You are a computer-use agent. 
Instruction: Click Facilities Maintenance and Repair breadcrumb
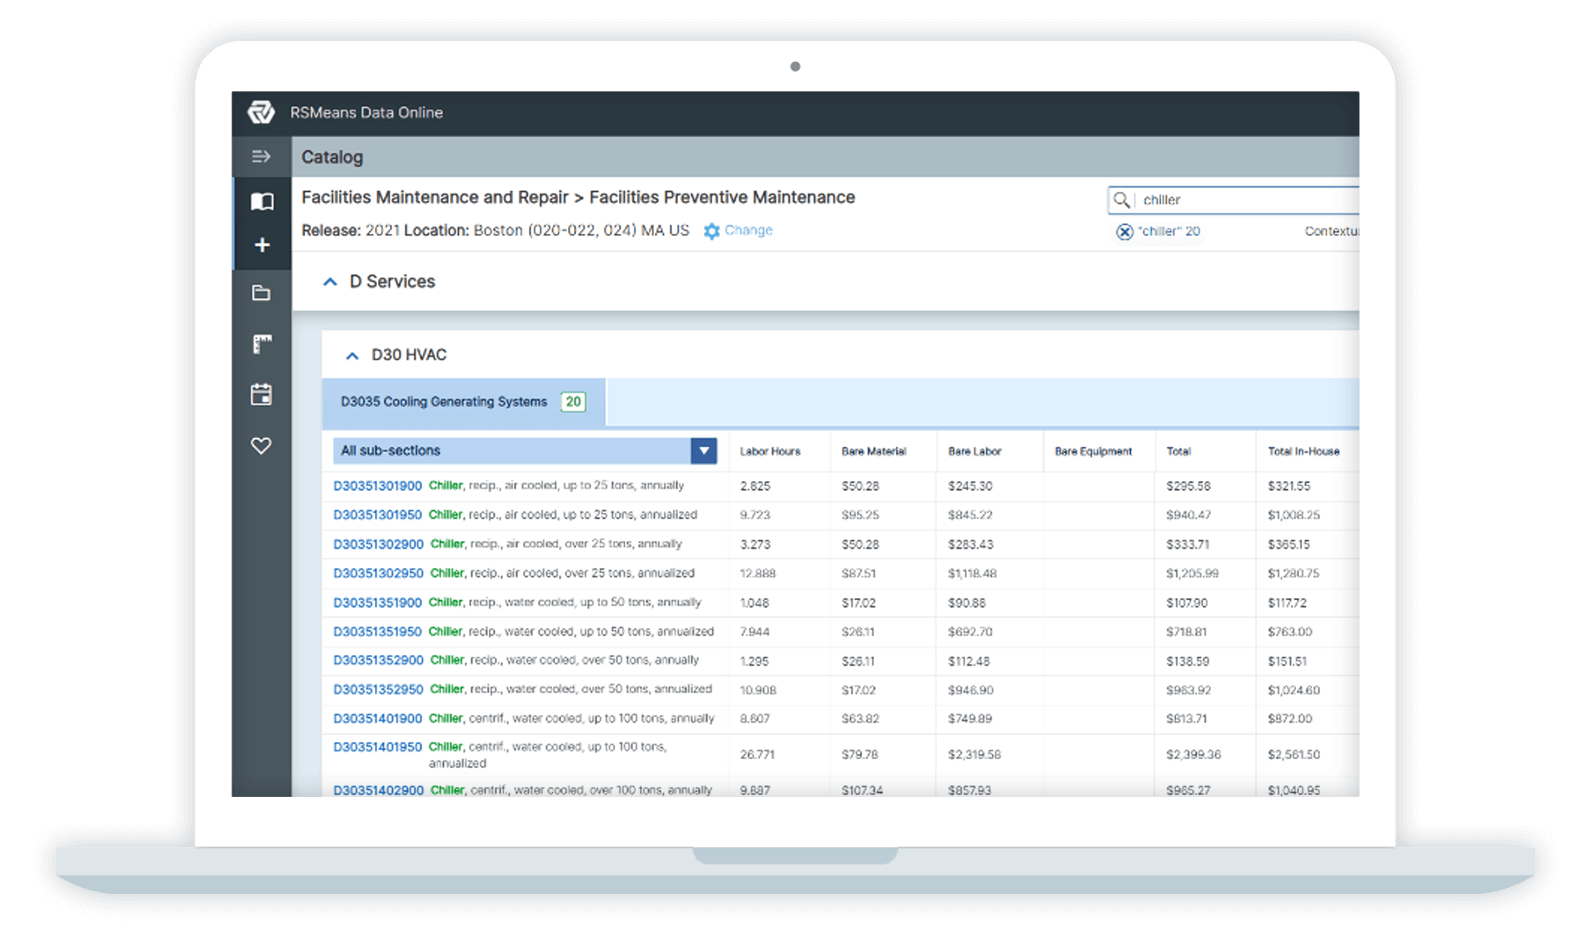[435, 198]
